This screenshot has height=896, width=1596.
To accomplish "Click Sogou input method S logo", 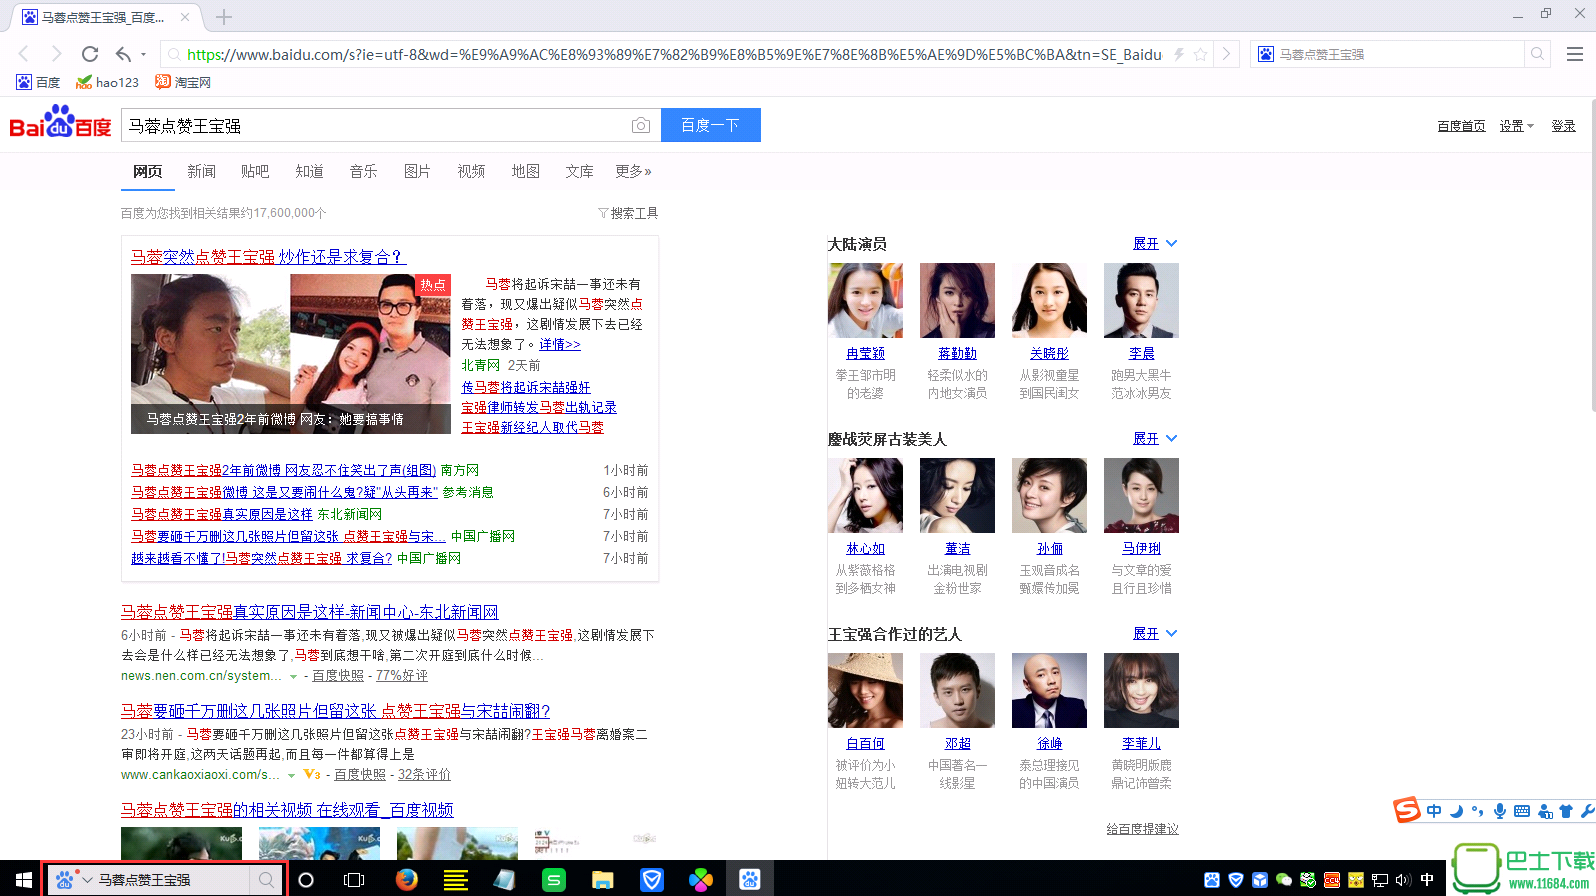I will click(x=1407, y=810).
